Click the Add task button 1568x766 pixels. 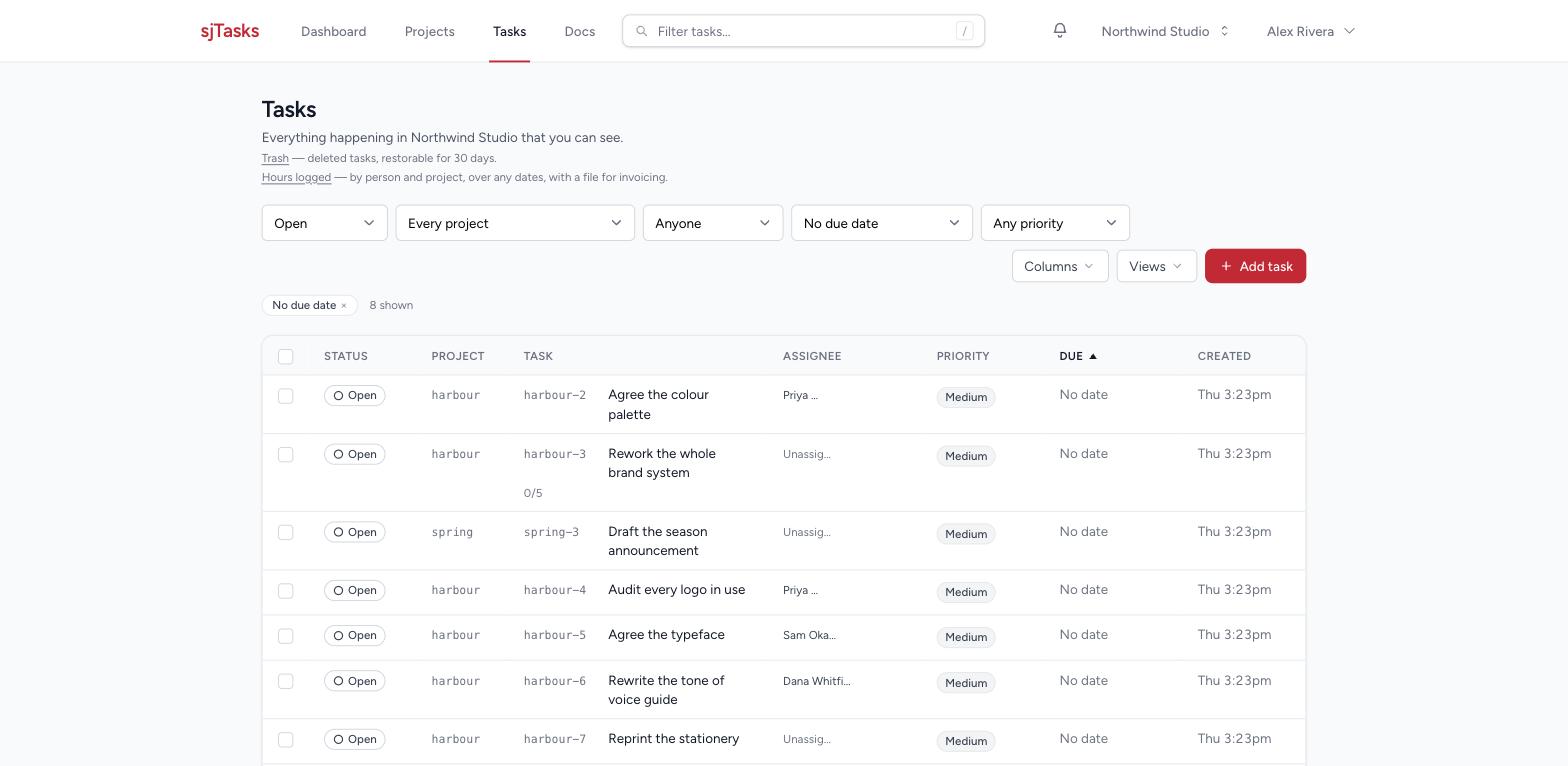click(1255, 266)
